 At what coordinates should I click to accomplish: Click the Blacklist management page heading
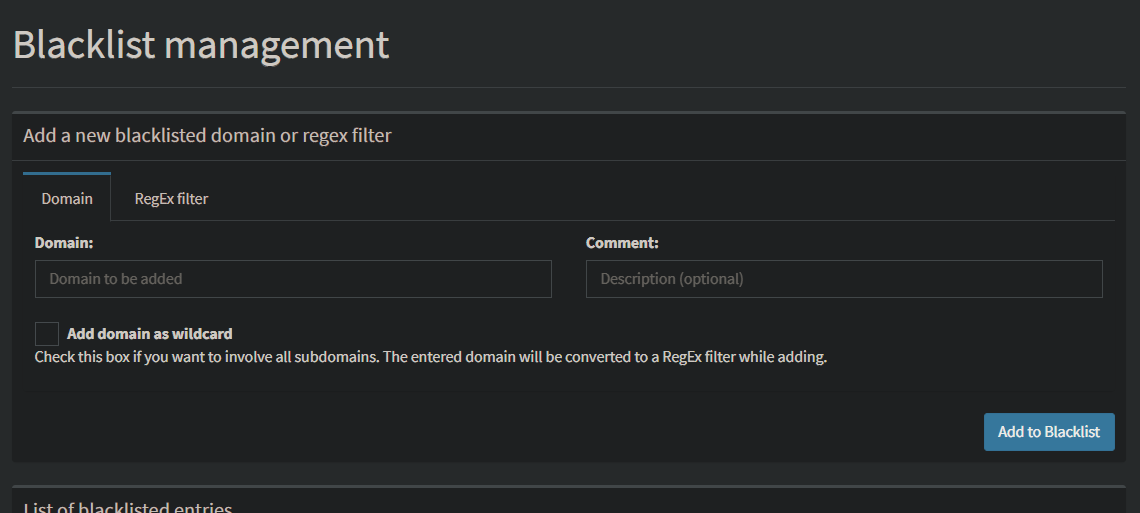[x=201, y=46]
